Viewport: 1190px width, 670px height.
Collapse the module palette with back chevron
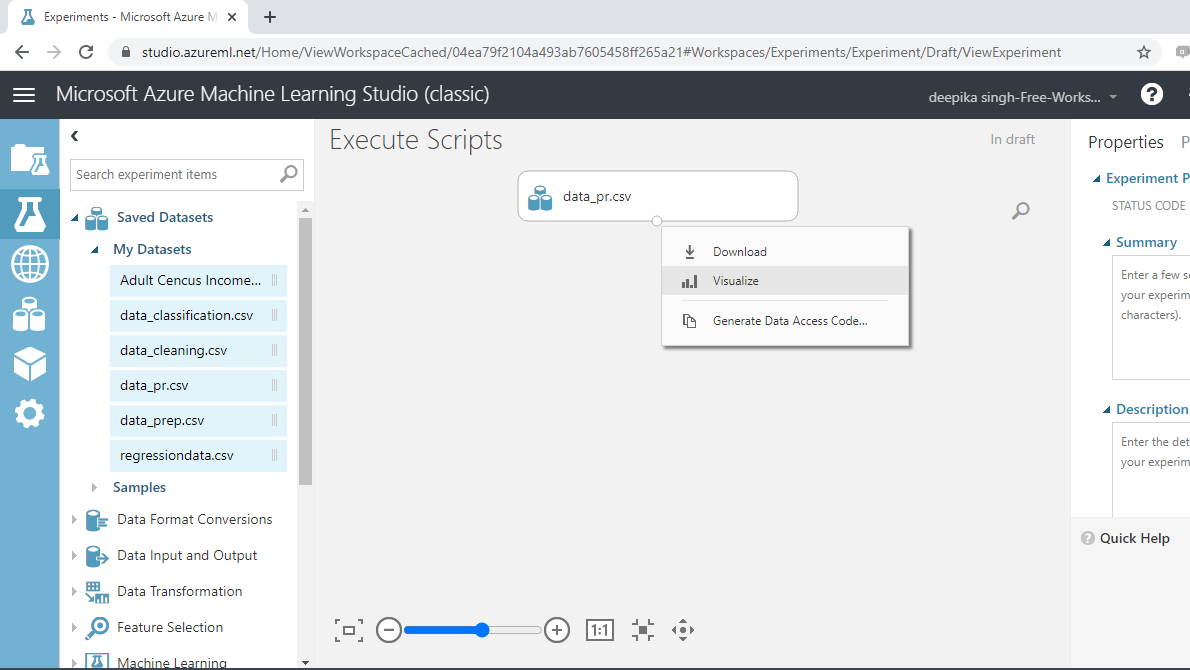(74, 136)
